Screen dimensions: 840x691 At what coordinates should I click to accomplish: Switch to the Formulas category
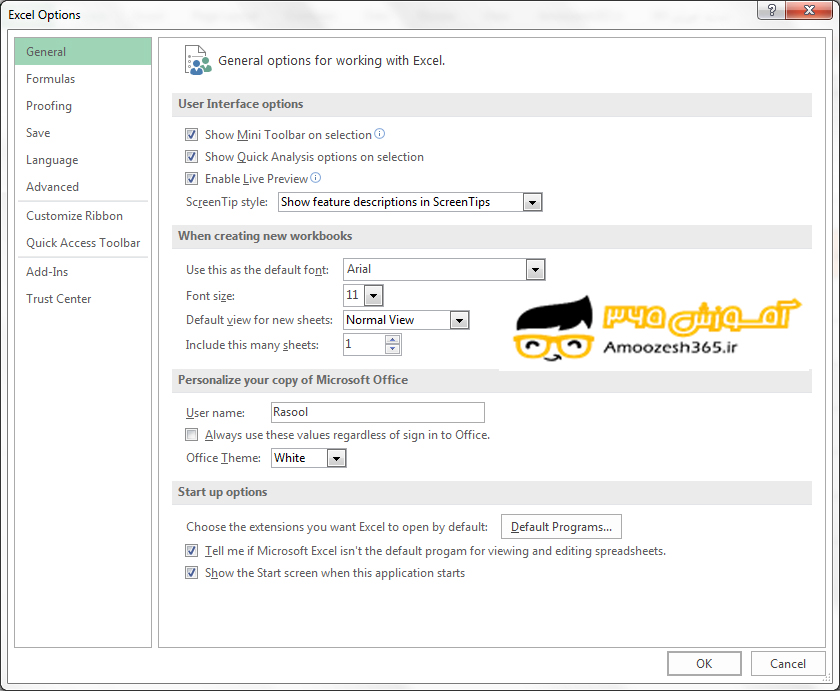tap(51, 79)
